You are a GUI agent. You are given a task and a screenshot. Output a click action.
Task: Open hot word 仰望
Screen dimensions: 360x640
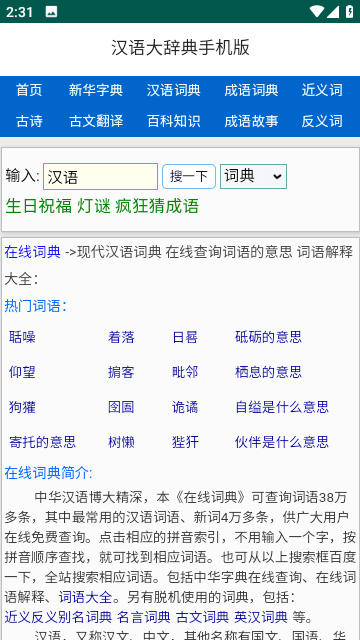point(22,372)
